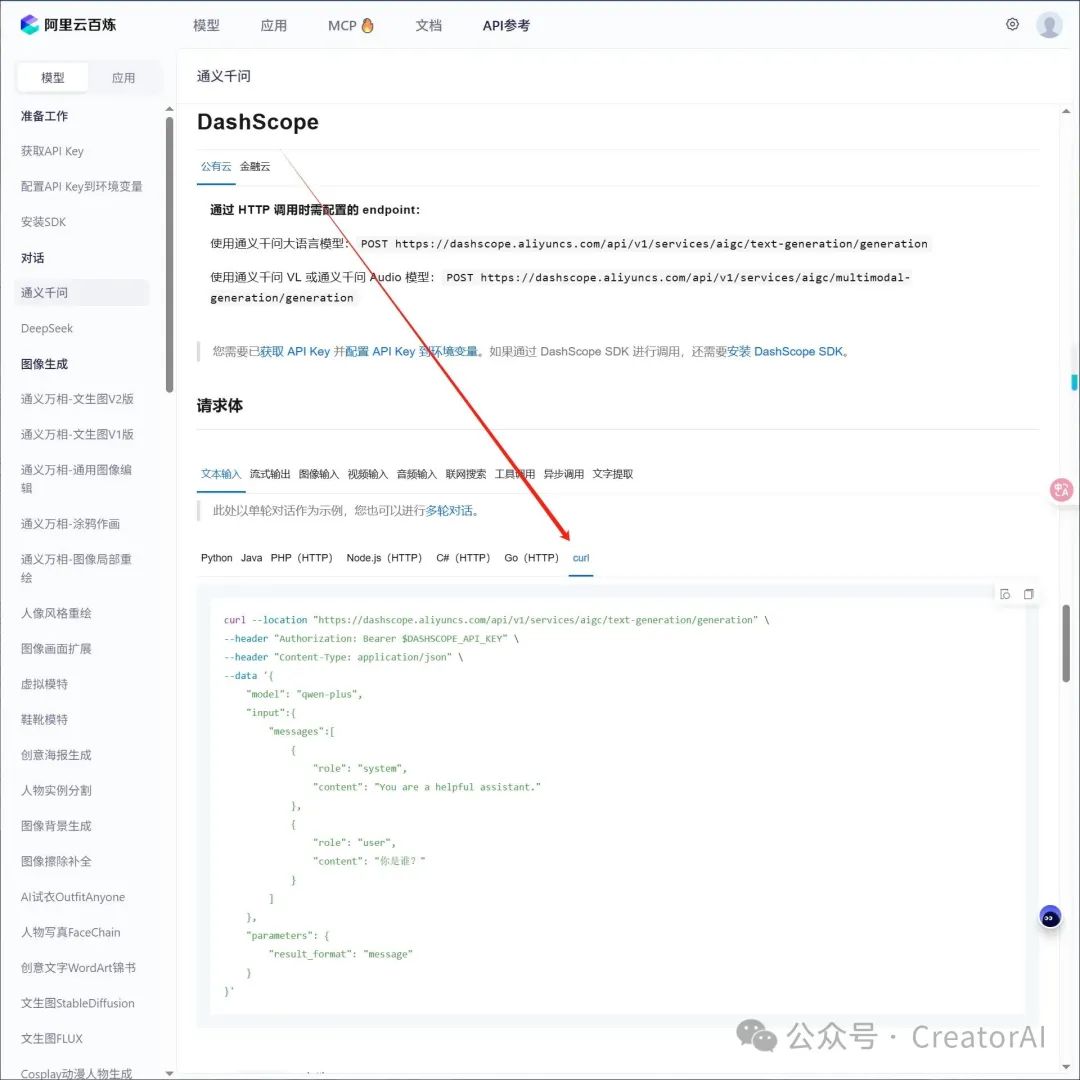Select the 公有云 tab
Screen dimensions: 1080x1080
(x=216, y=166)
